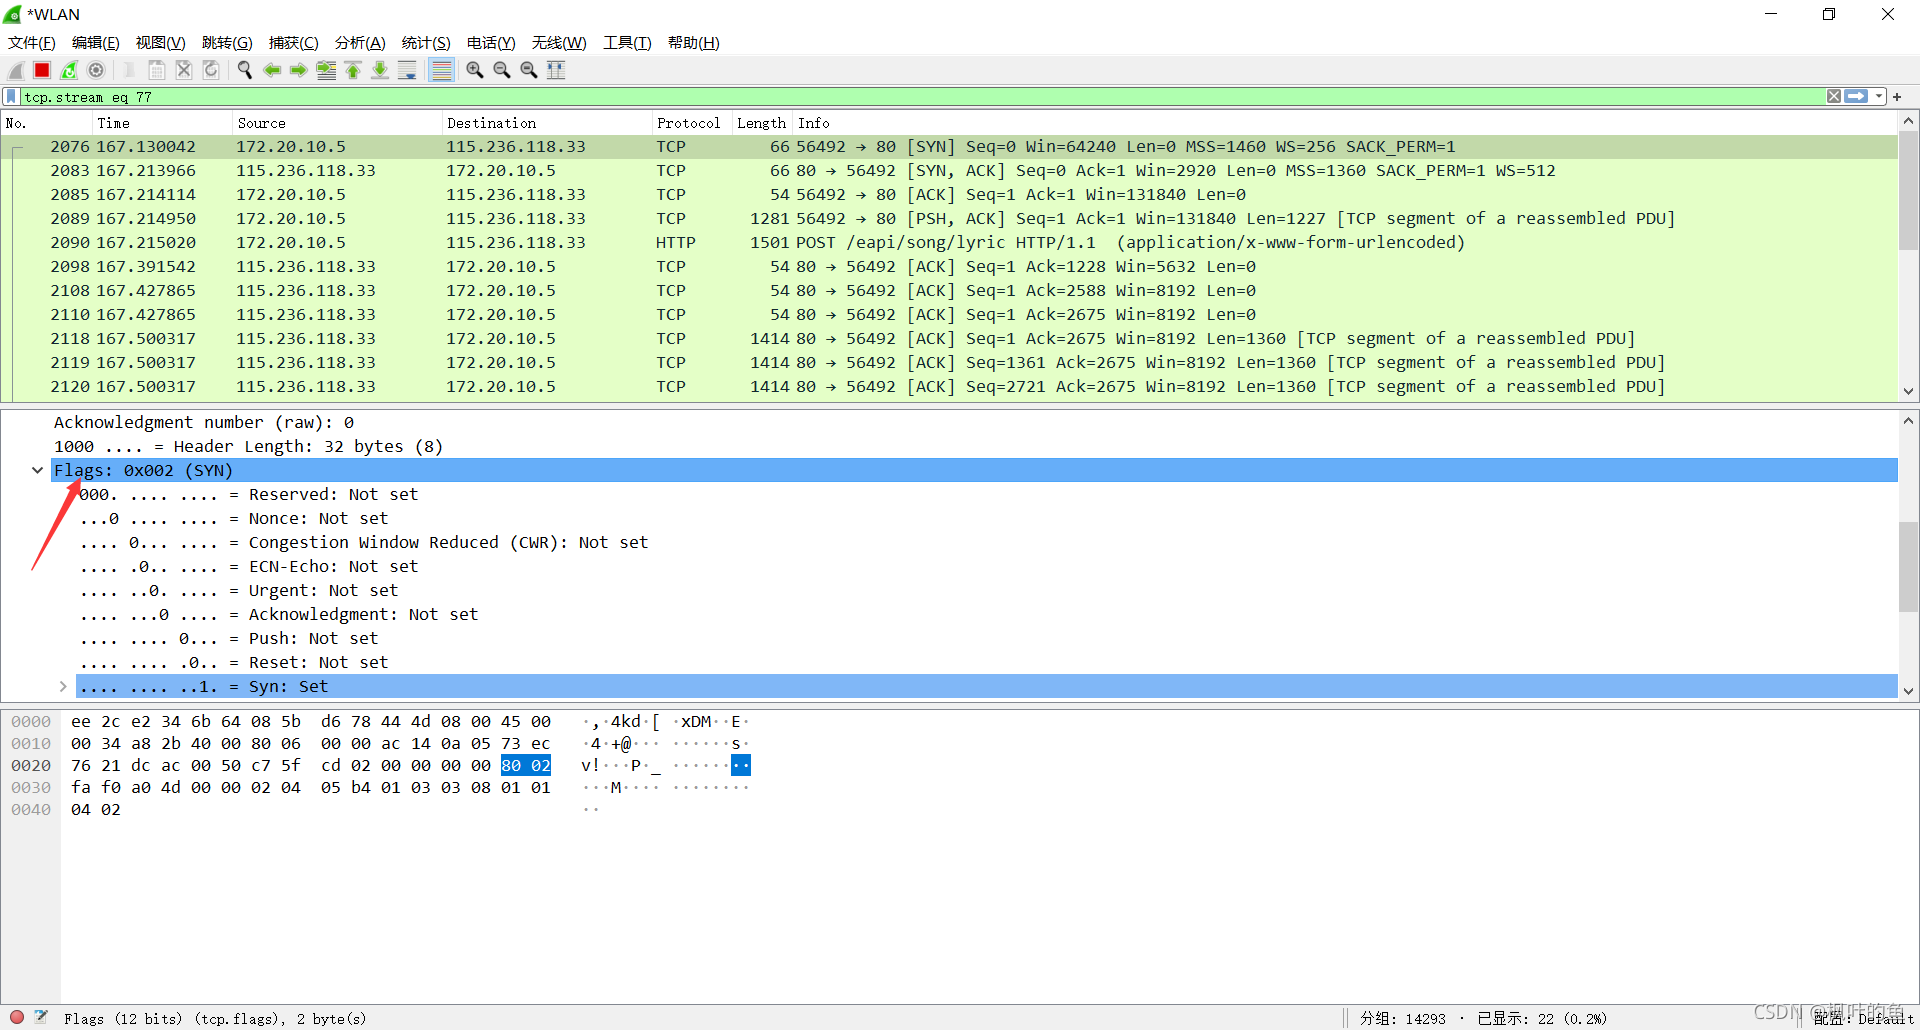Stop the running packet capture

coord(42,70)
